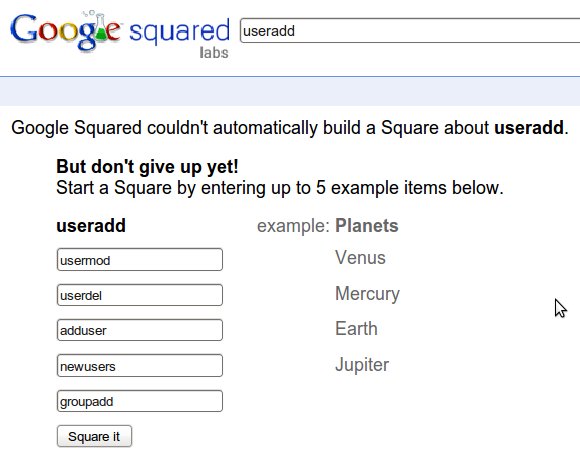The image size is (580, 452).
Task: Click the Google logo with flask icon
Action: point(66,30)
